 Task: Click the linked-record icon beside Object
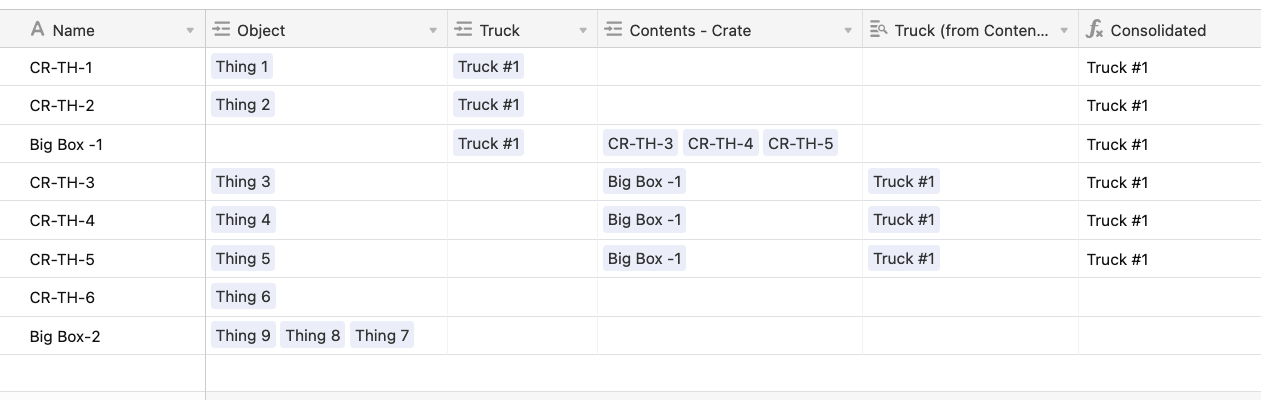pyautogui.click(x=221, y=30)
